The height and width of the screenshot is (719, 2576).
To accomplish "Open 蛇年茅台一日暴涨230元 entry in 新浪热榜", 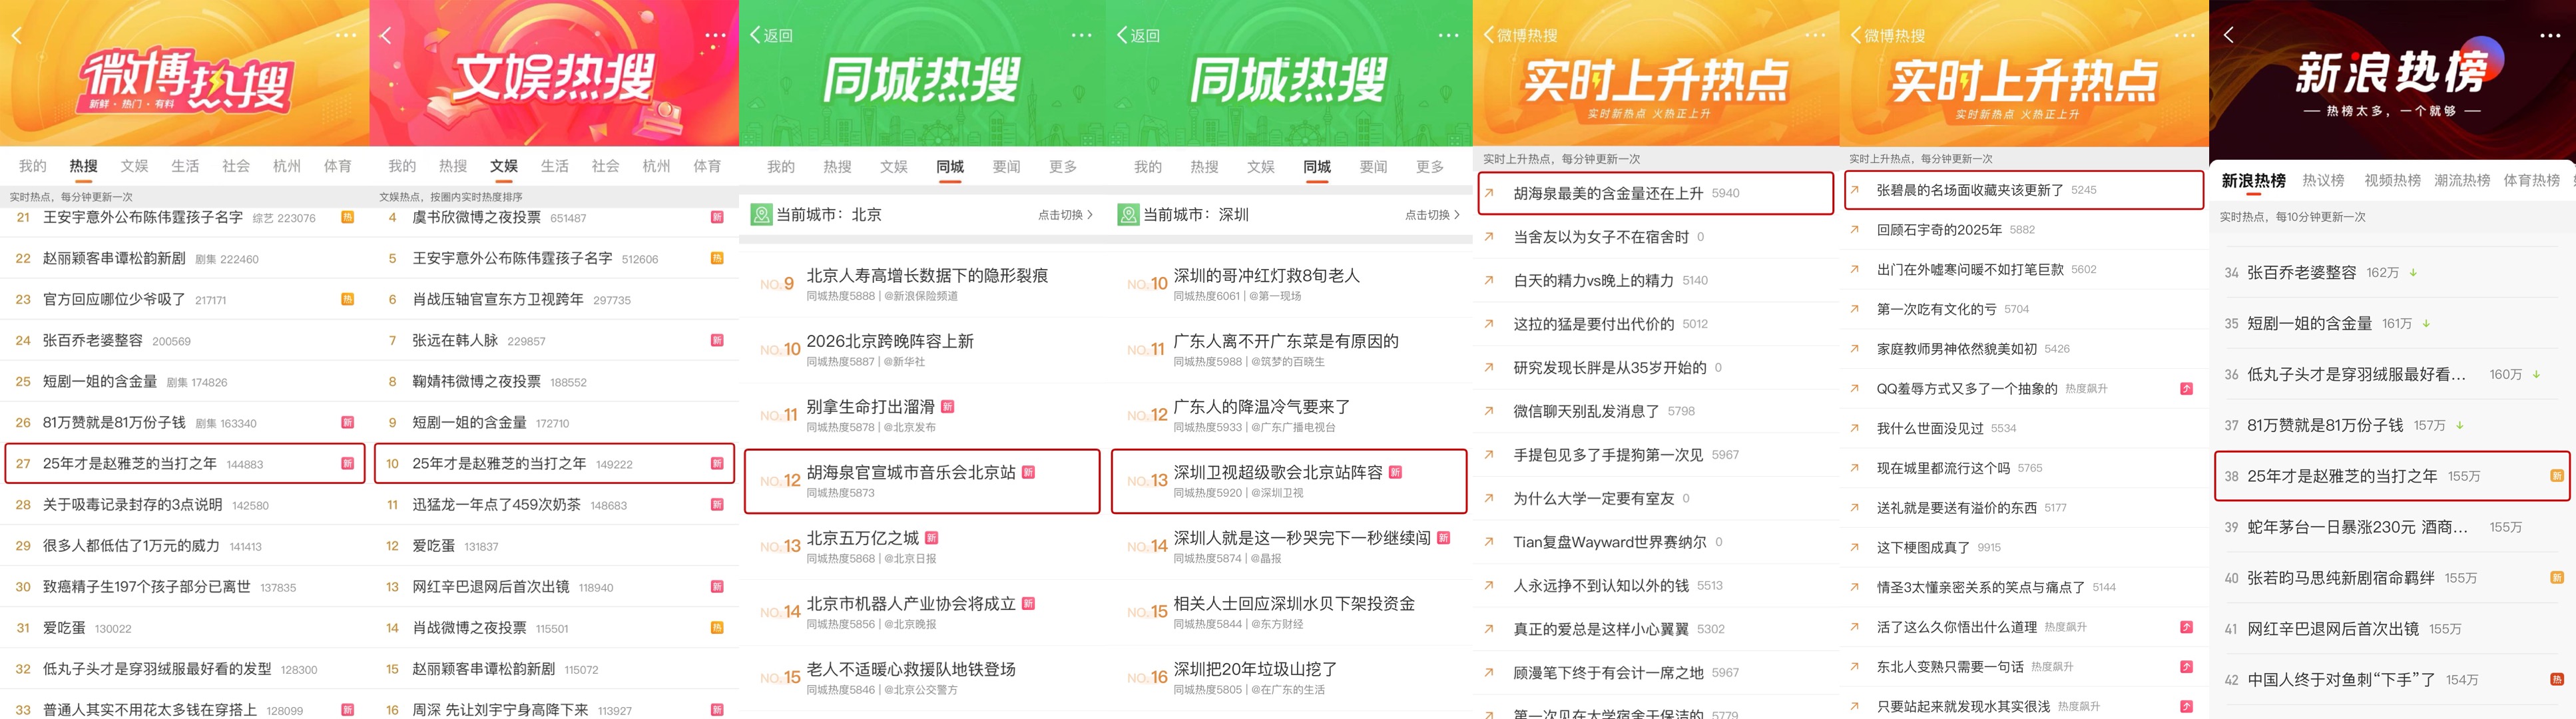I will 2357,527.
